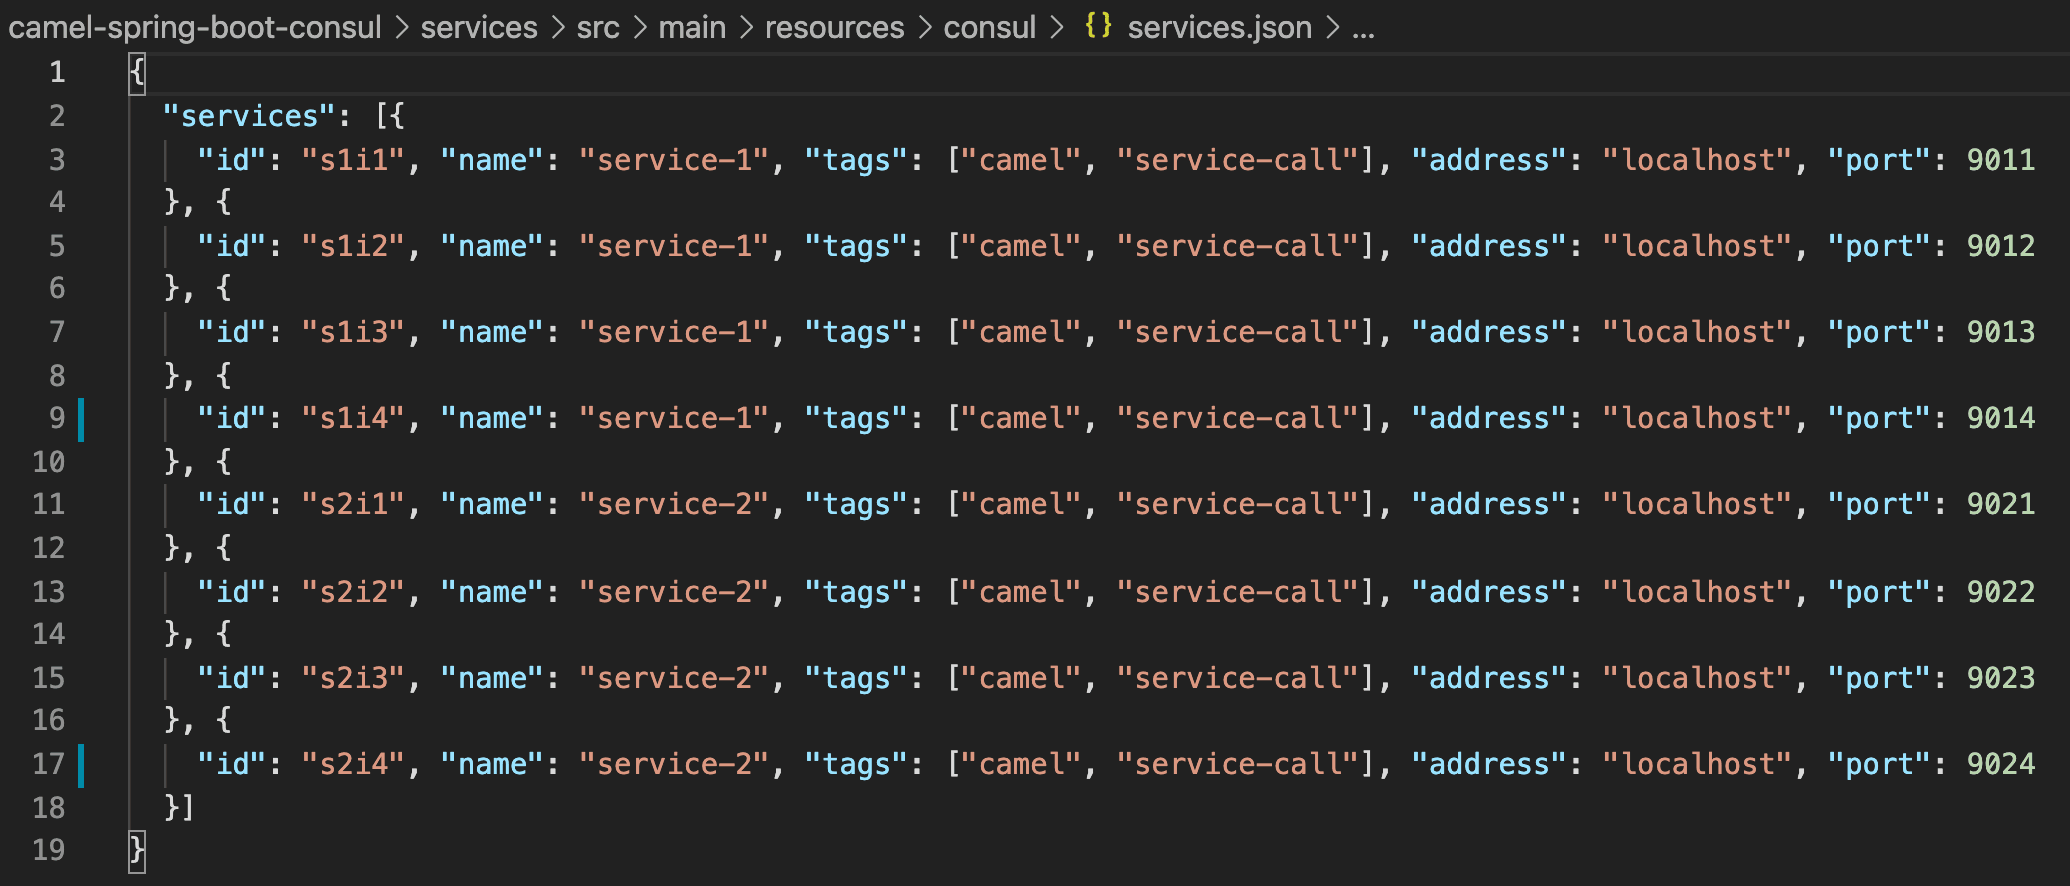Image resolution: width=2070 pixels, height=886 pixels.
Task: Place cursor on port value 9024
Action: coord(2000,764)
